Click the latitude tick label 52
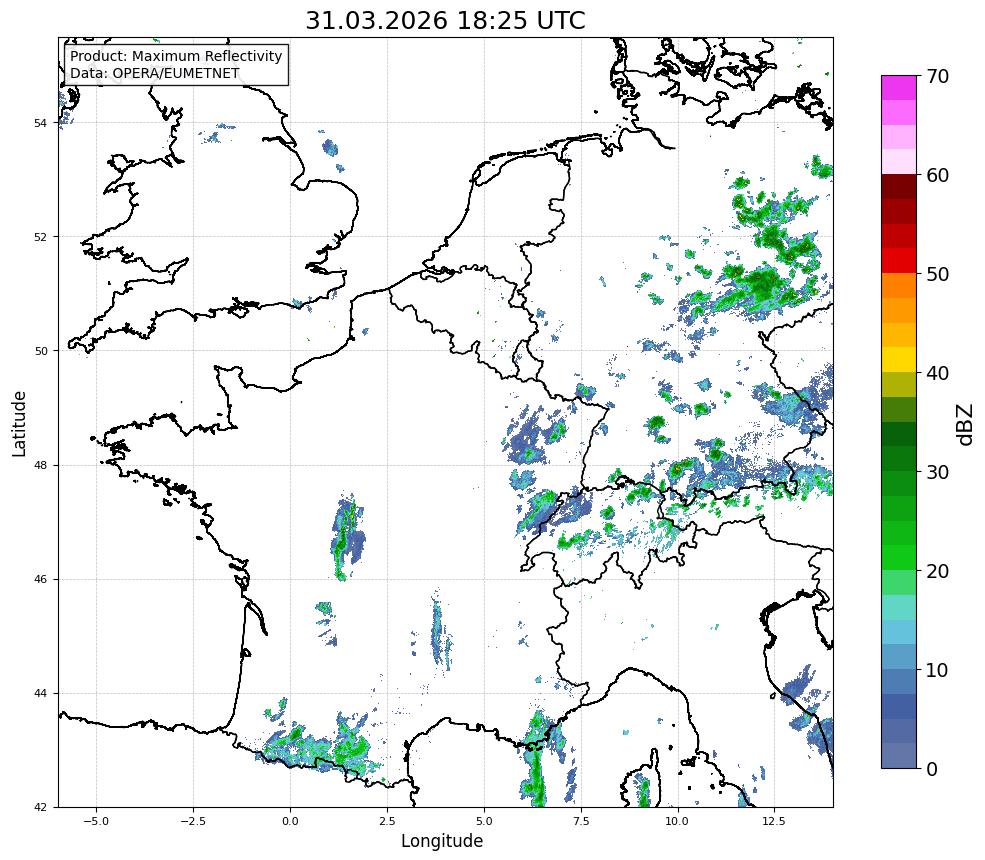This screenshot has height=860, width=985. 40,237
